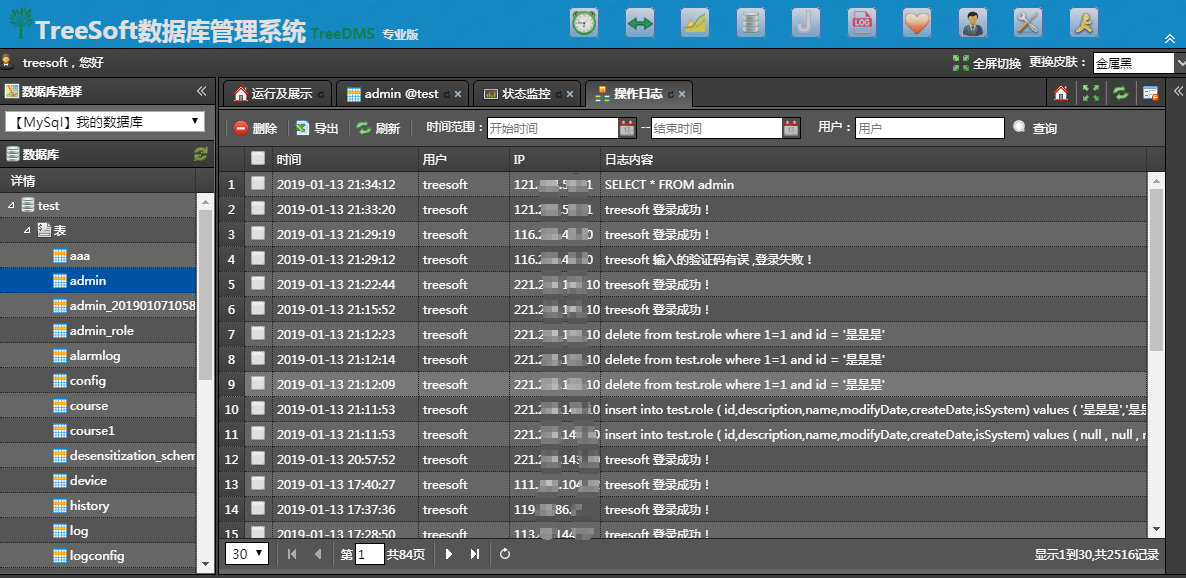The width and height of the screenshot is (1186, 578).
Task: Click the green data sync arrows icon
Action: pos(640,23)
